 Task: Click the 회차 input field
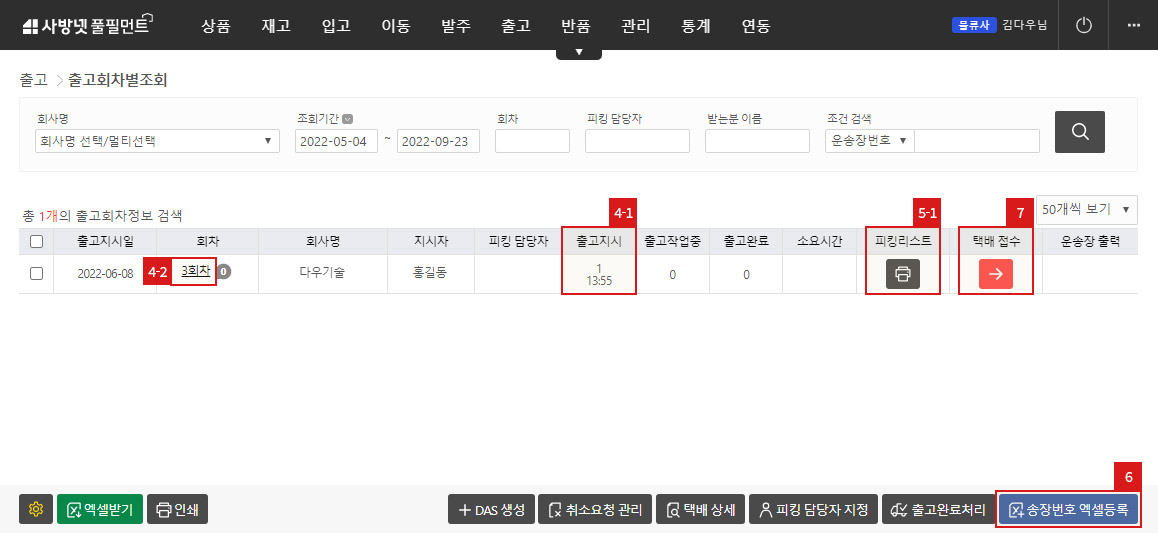(x=532, y=141)
